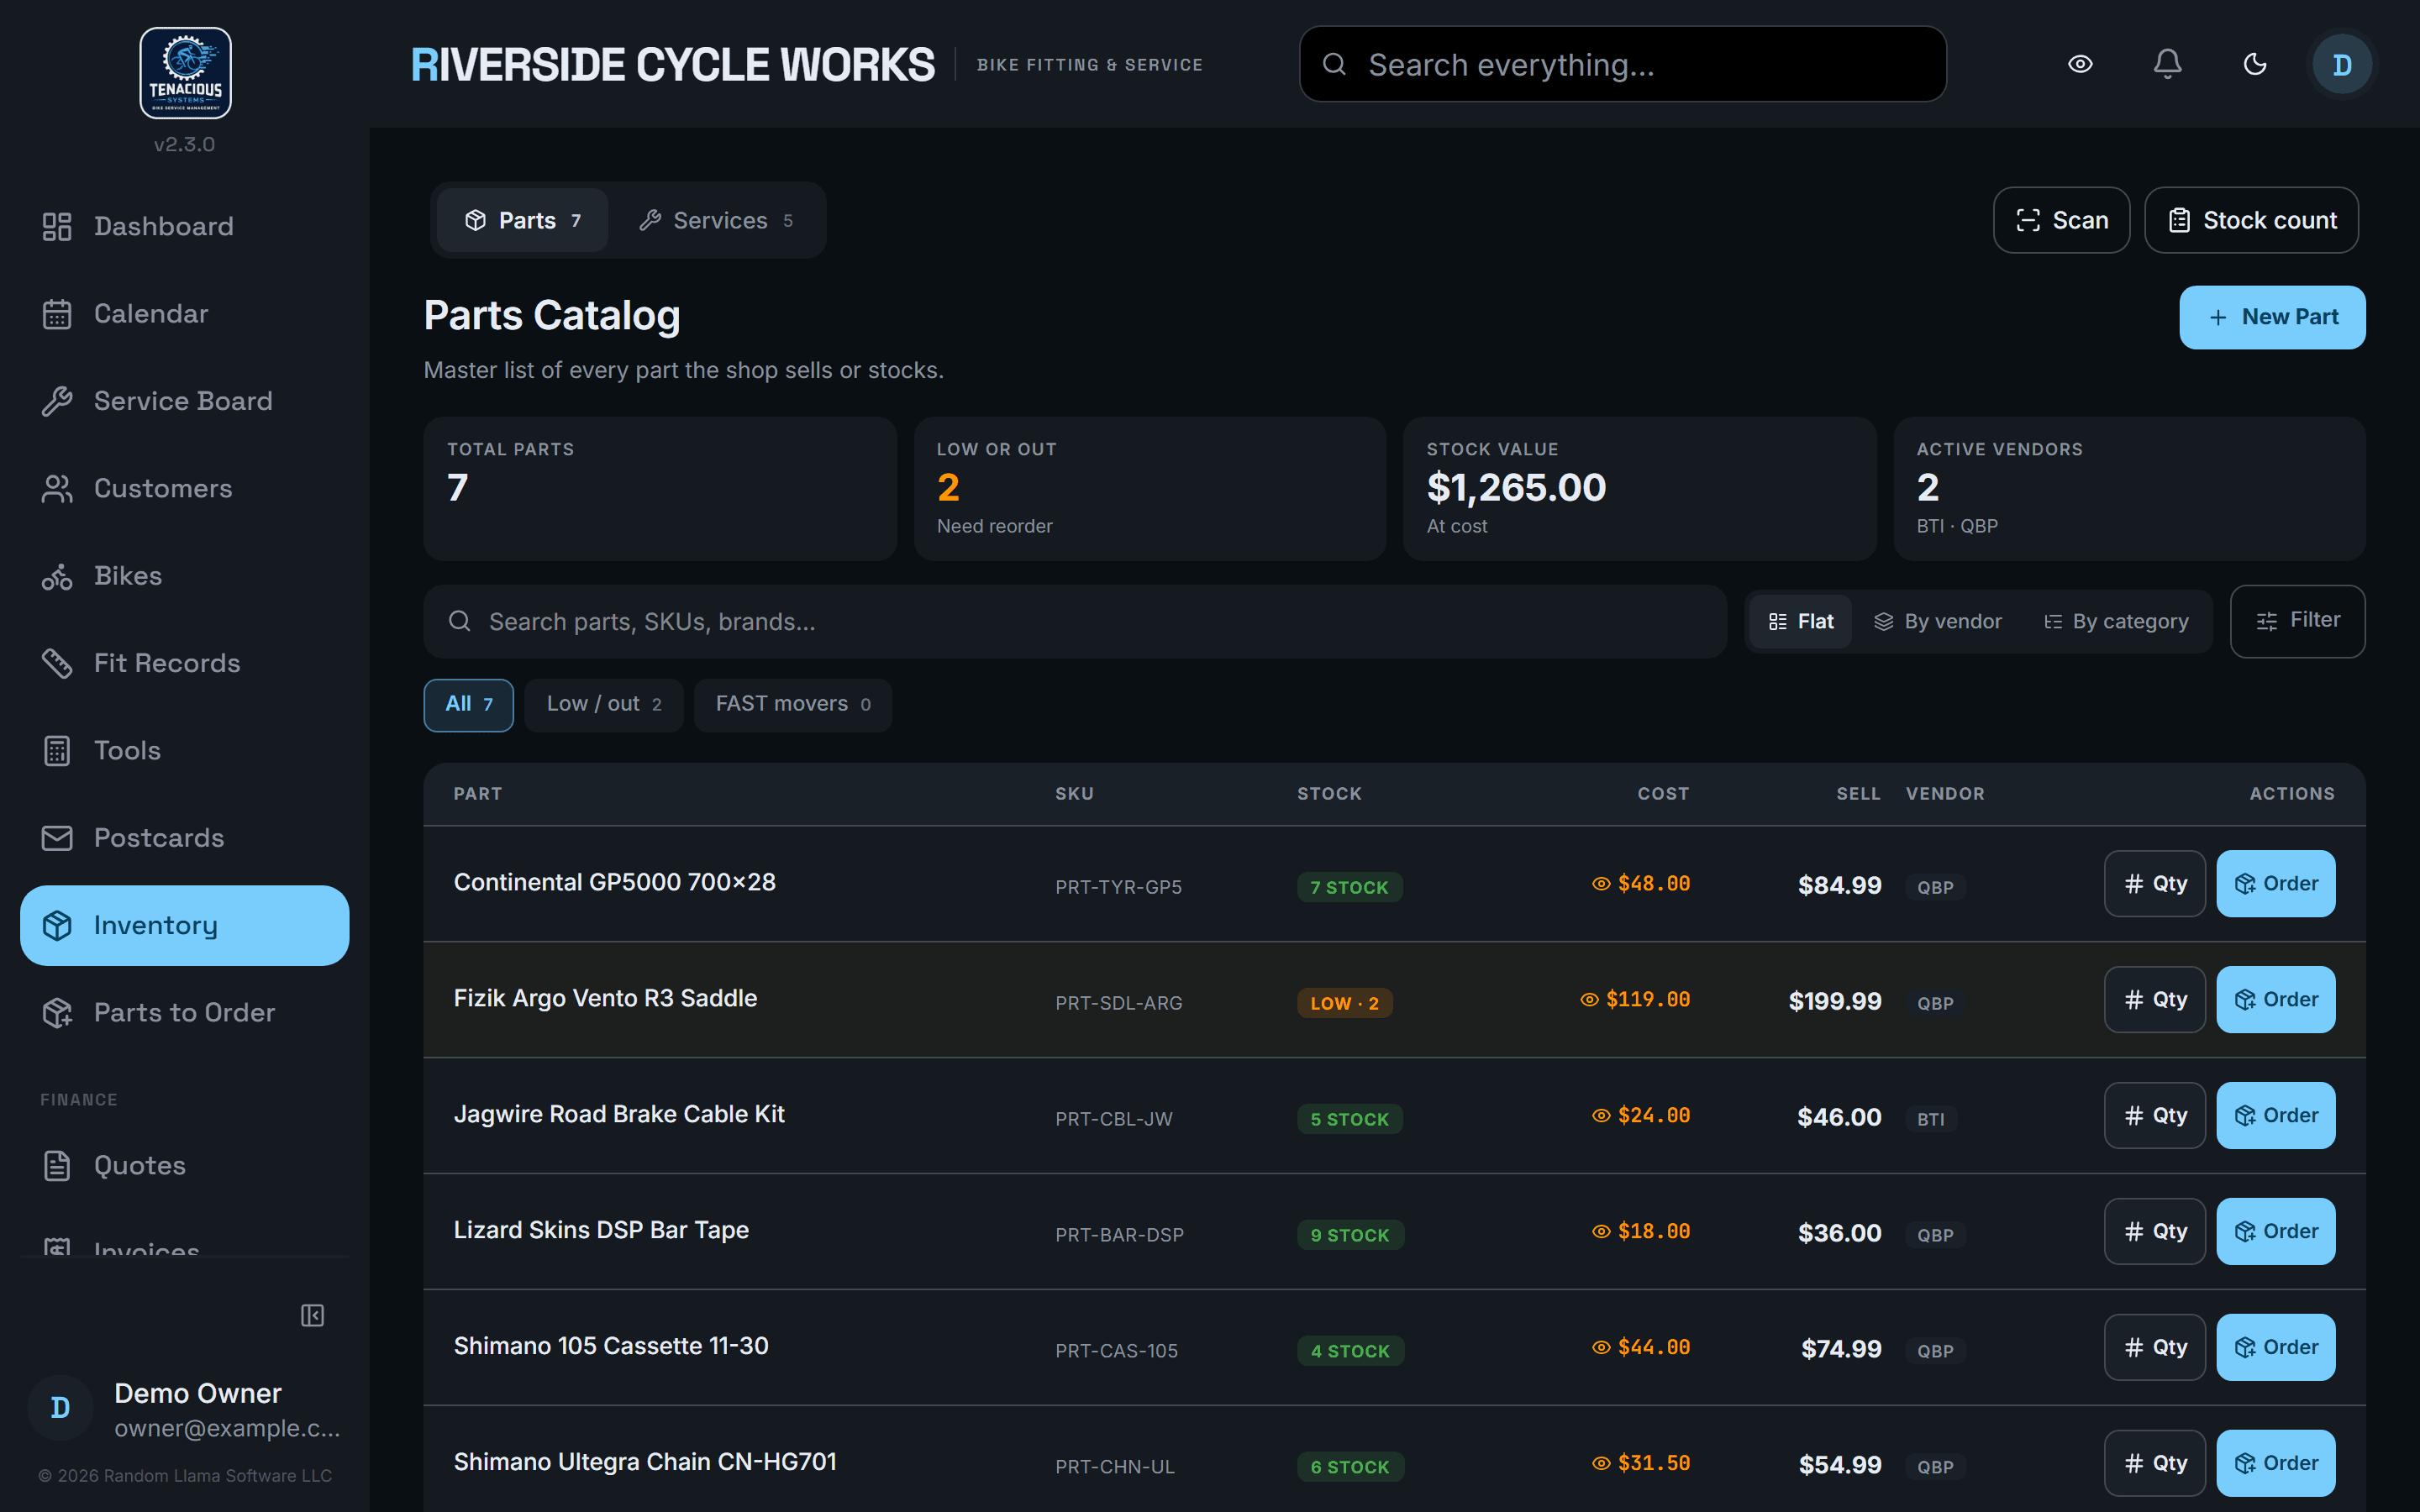Screen dimensions: 2420x1512
Task: Select the FAST movers filter chip
Action: click(x=793, y=705)
